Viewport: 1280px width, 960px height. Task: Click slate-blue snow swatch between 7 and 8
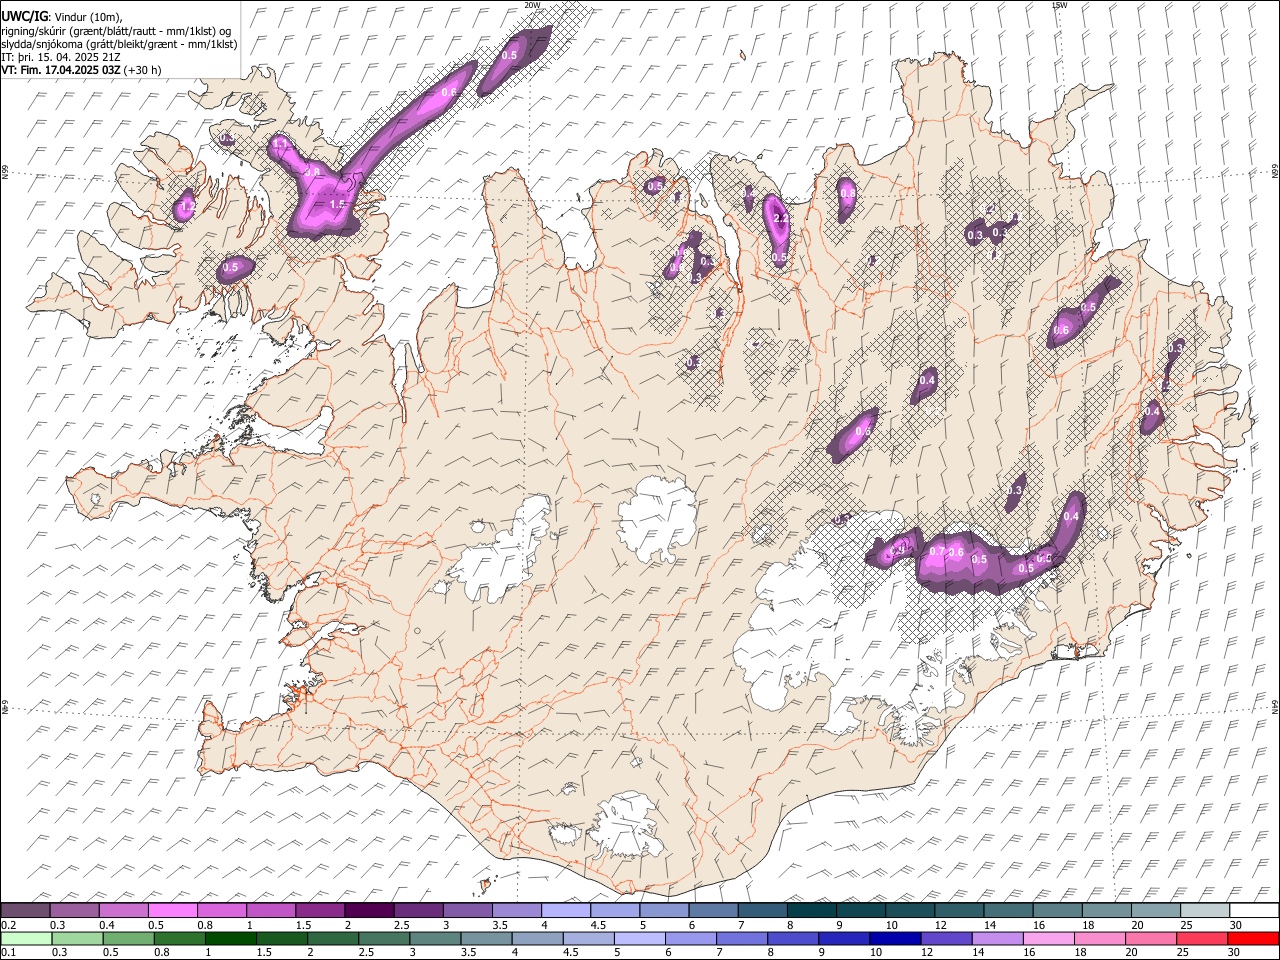pyautogui.click(x=761, y=911)
